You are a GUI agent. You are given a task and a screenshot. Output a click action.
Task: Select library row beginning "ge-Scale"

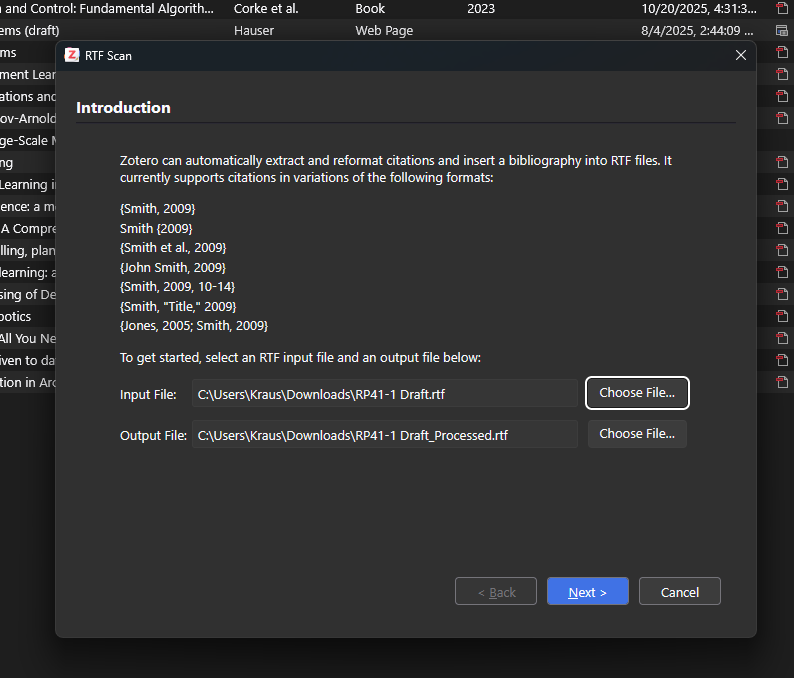coord(28,140)
